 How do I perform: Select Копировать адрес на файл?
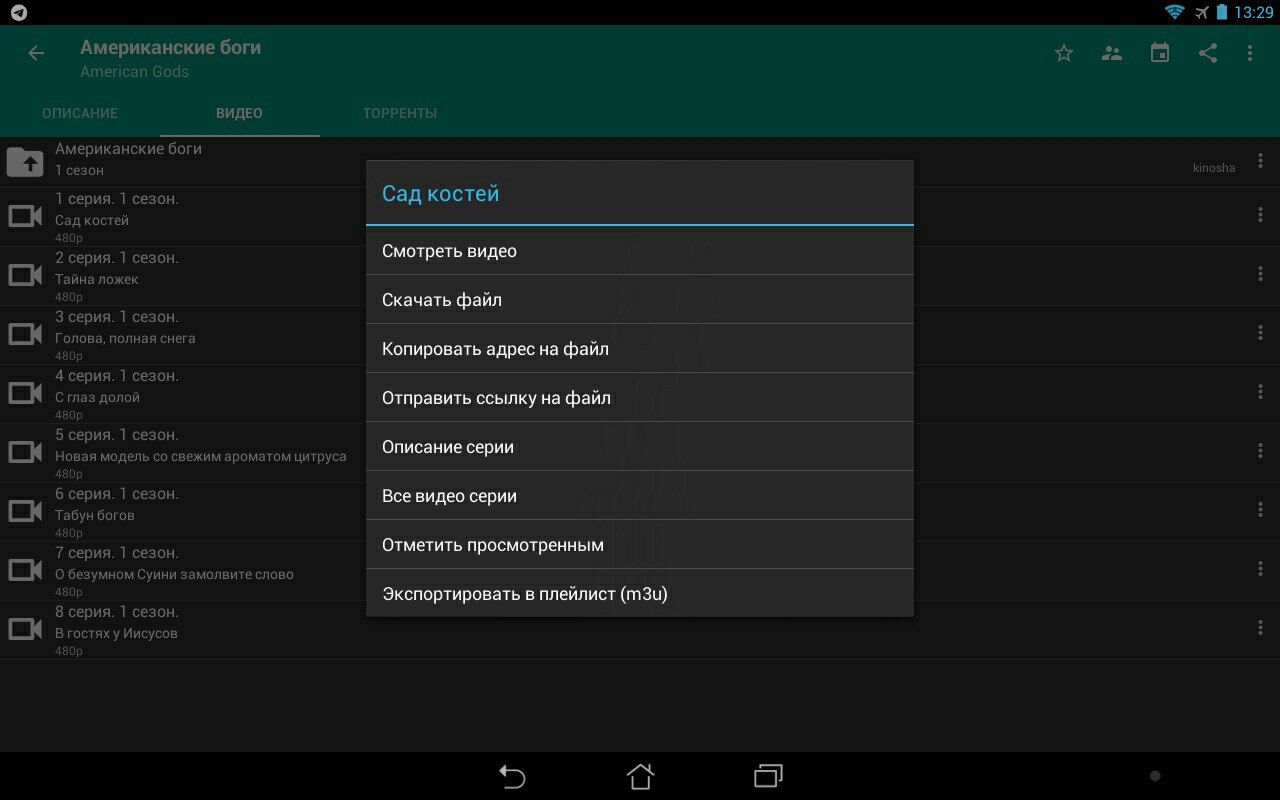click(x=640, y=349)
